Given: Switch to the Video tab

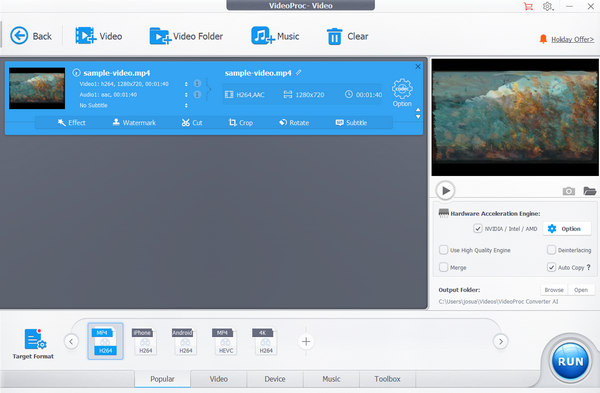Looking at the screenshot, I should point(218,379).
